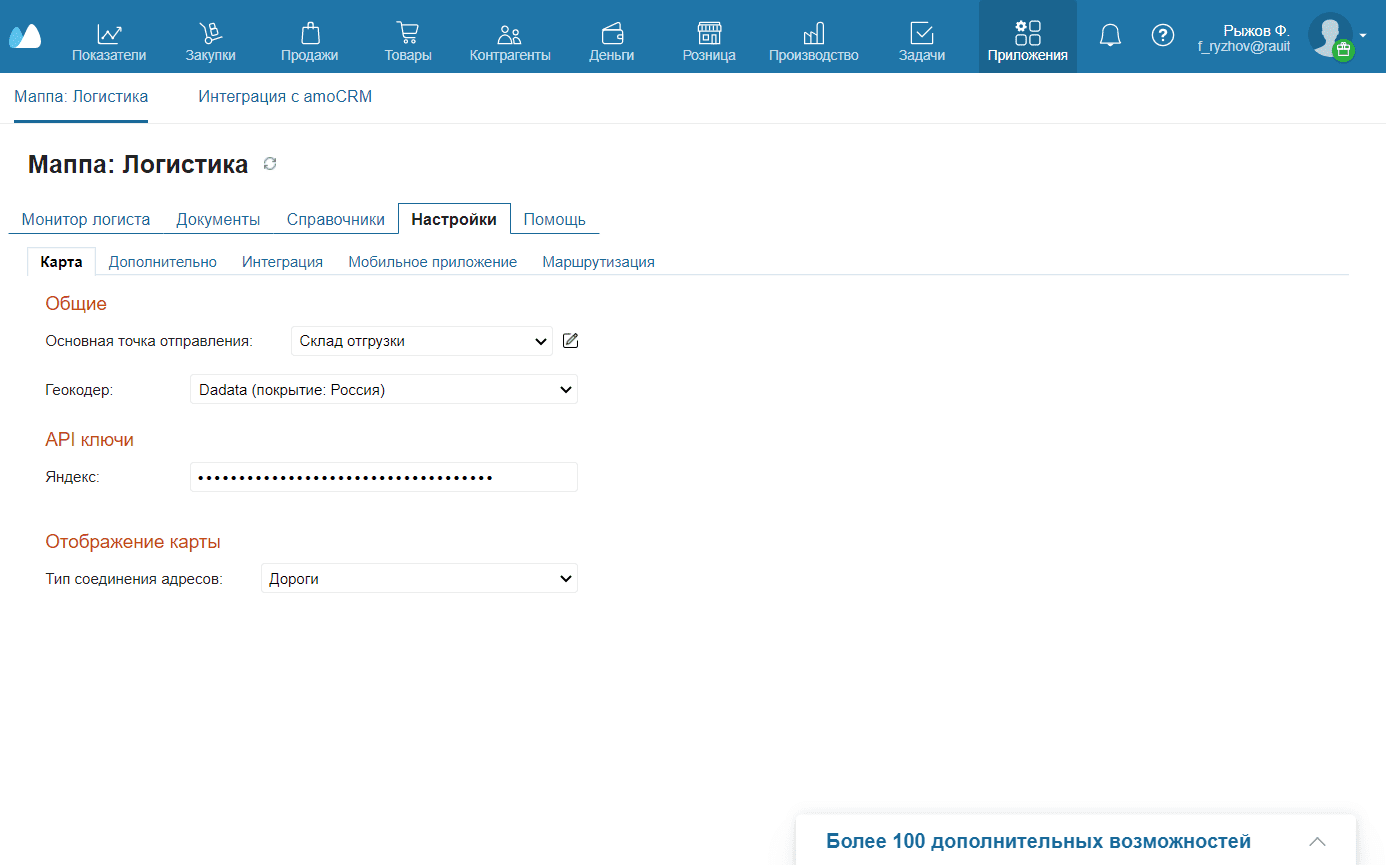Focus the Яндекс API key field
The image size is (1392, 865).
click(384, 477)
